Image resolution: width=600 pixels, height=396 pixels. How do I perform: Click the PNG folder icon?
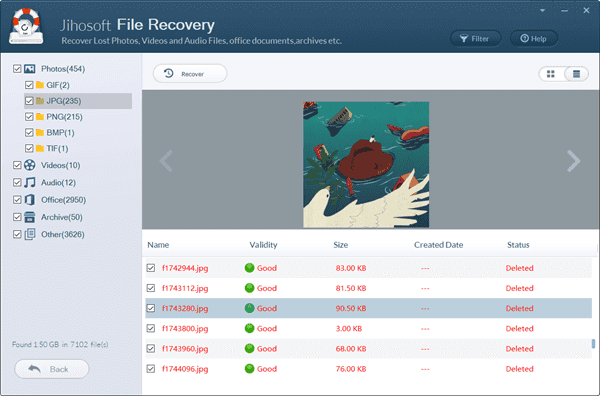[x=40, y=117]
